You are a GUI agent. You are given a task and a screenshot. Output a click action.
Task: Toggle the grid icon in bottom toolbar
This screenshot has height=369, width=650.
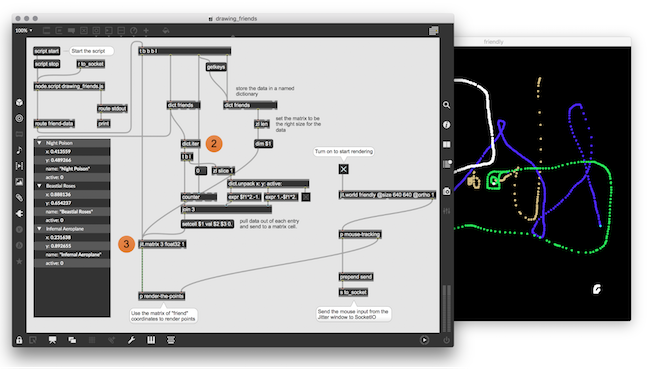[92, 340]
